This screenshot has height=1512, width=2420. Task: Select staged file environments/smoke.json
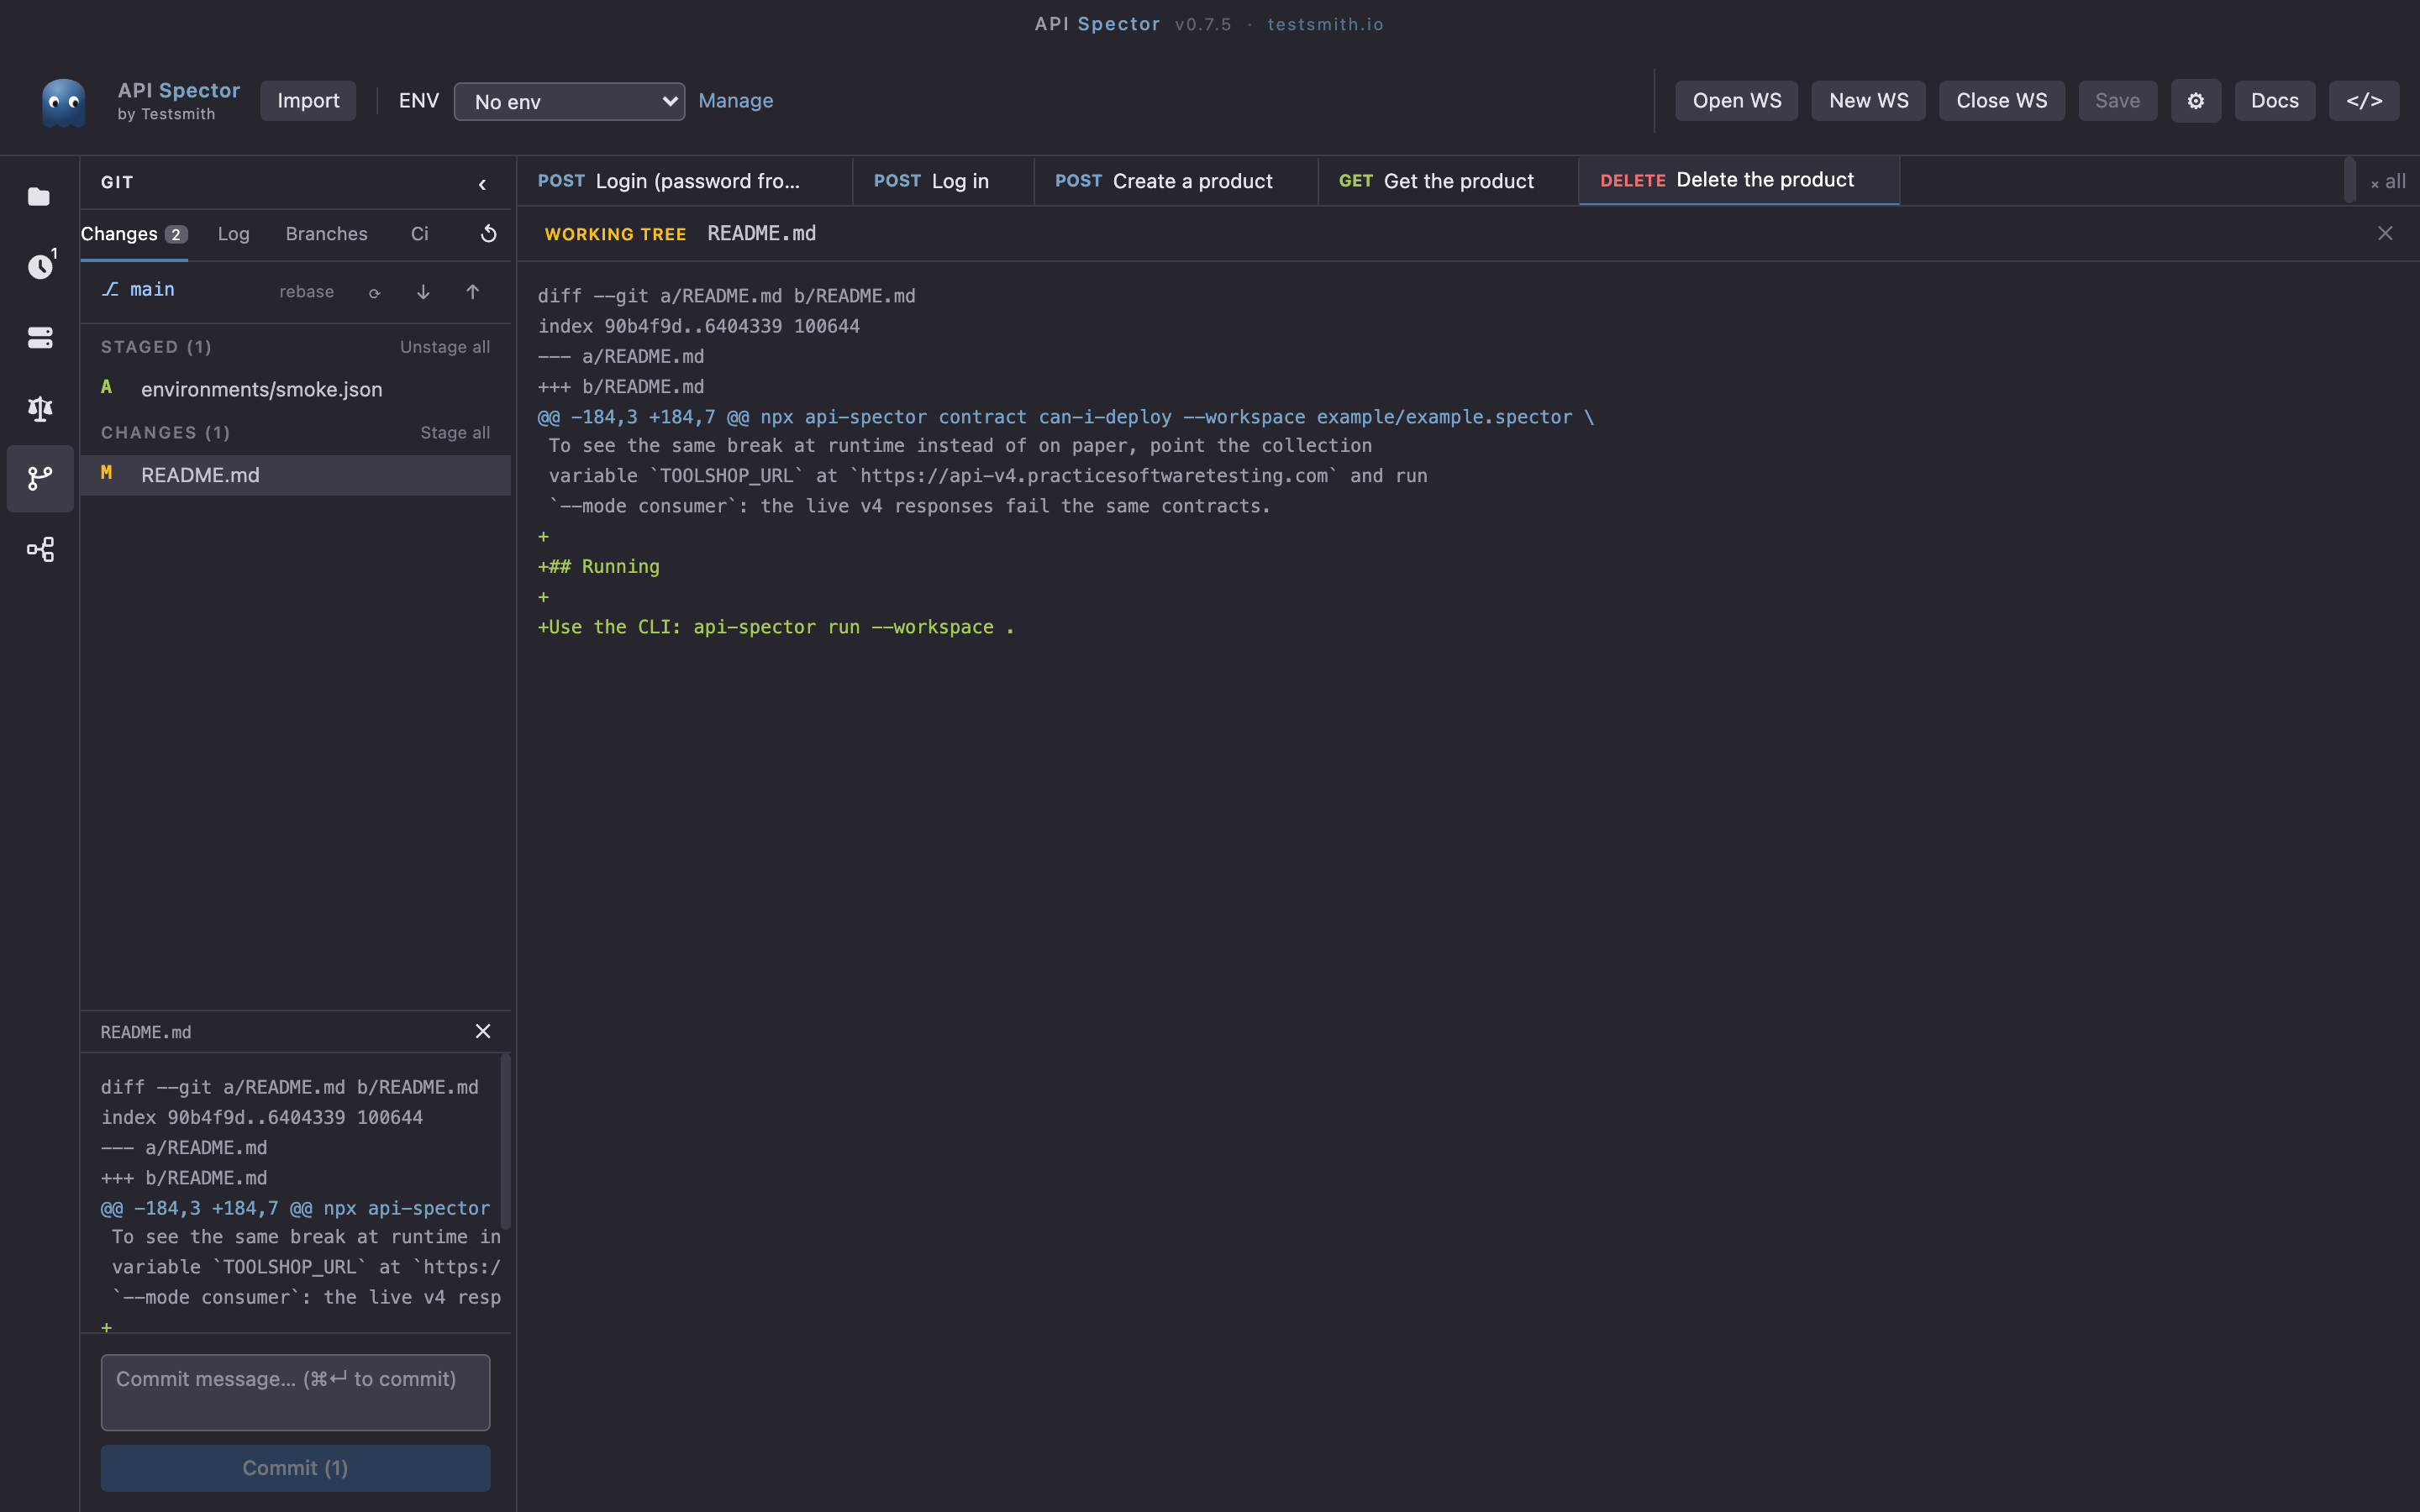click(295, 389)
